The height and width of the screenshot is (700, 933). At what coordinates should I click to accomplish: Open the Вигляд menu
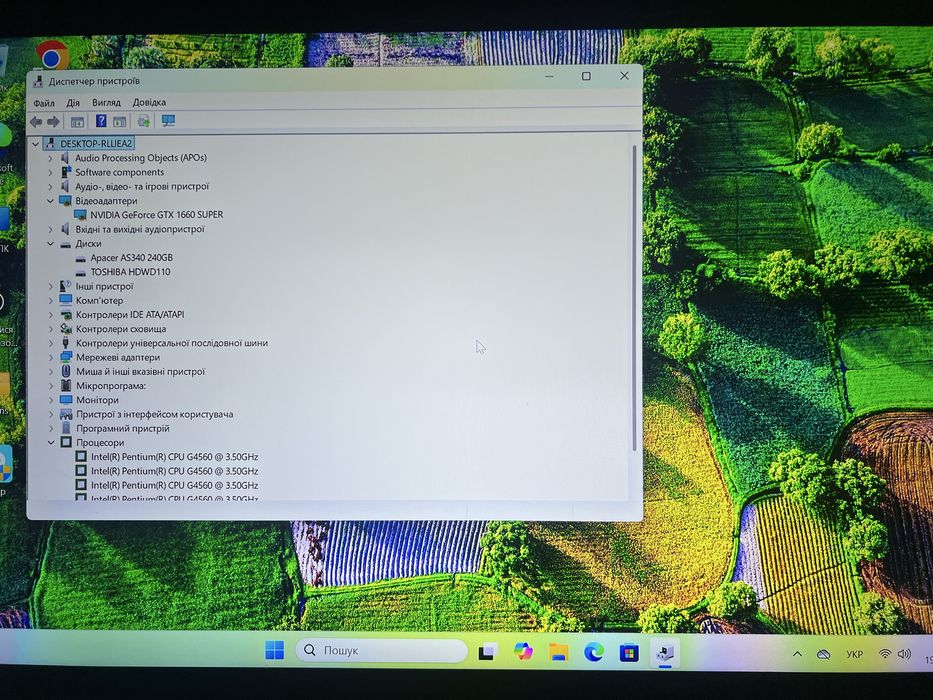pos(106,102)
